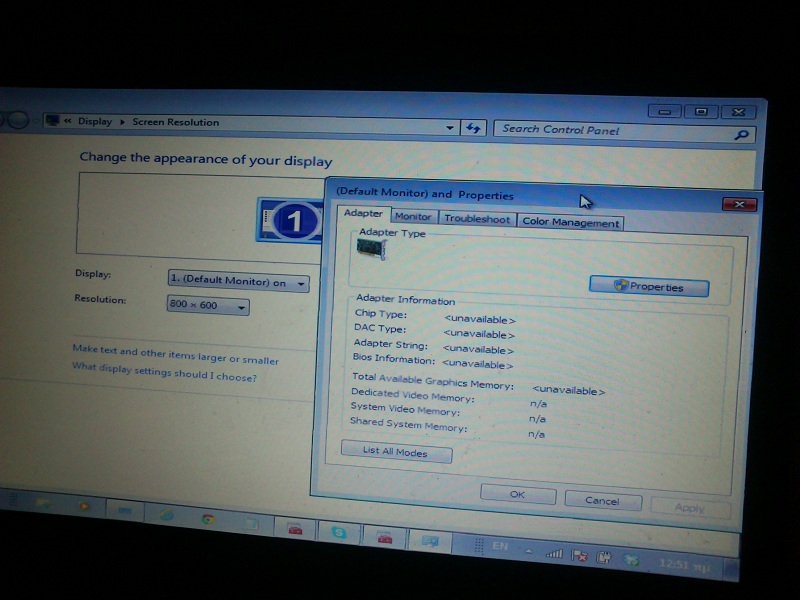The height and width of the screenshot is (600, 800).
Task: Switch to the Monitor tab
Action: (413, 217)
